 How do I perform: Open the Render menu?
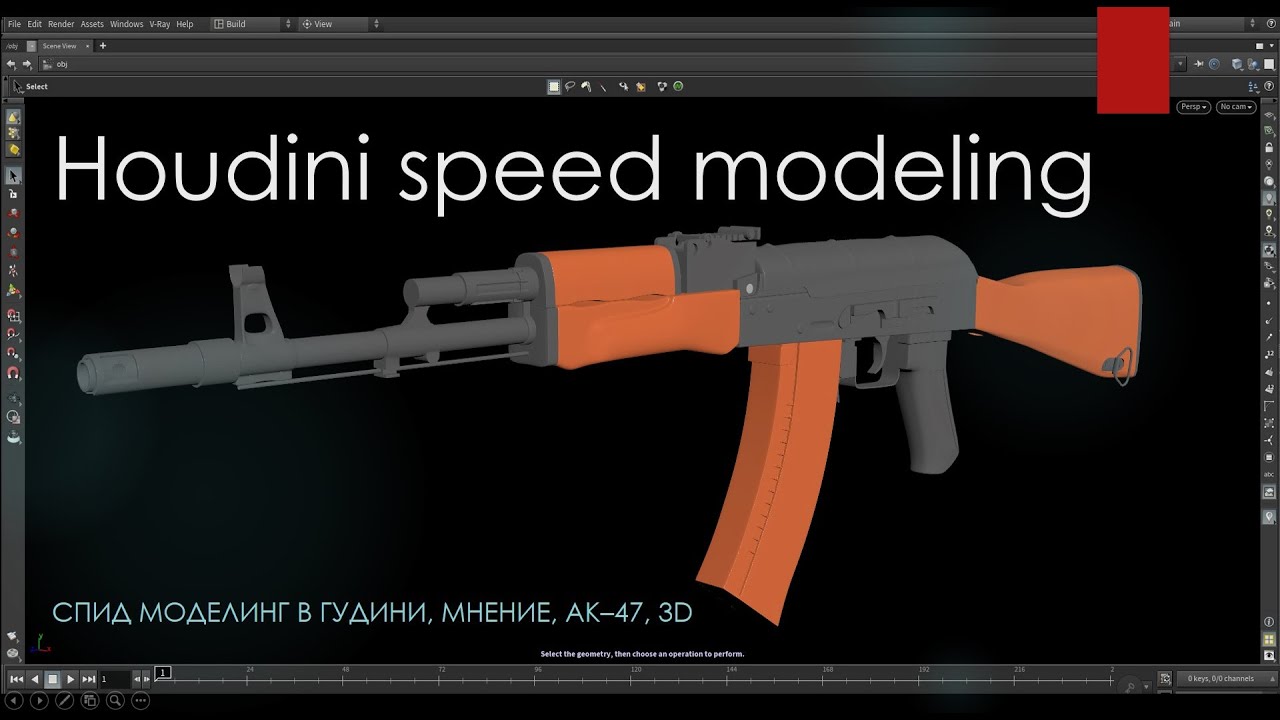61,24
